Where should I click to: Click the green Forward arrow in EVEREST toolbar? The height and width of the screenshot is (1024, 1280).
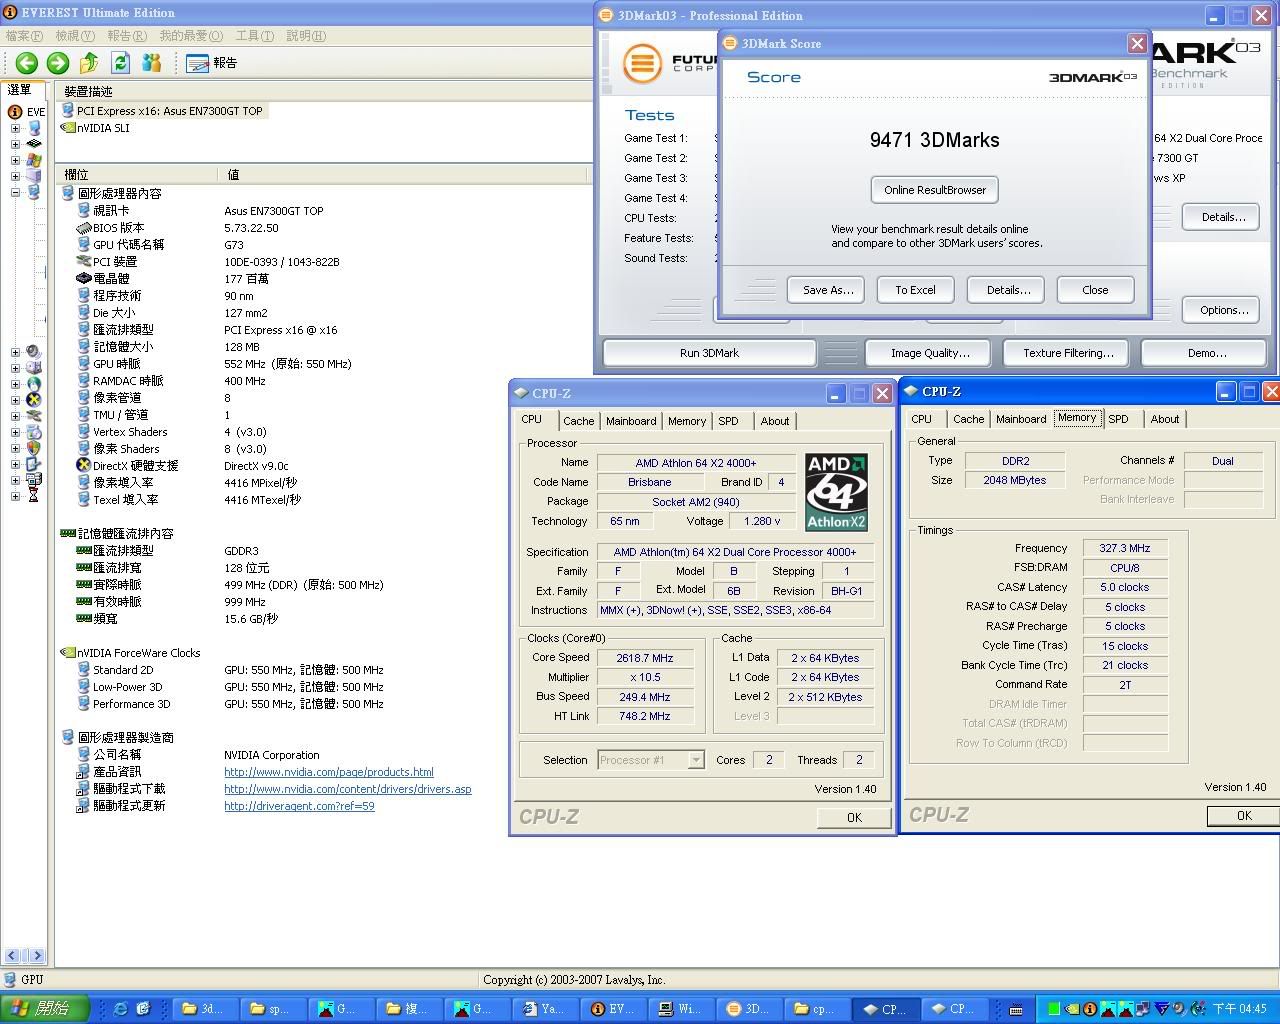(58, 63)
